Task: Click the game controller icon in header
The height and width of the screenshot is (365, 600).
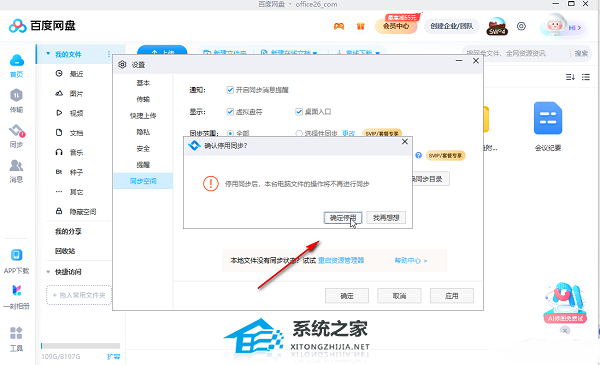Action: point(339,26)
